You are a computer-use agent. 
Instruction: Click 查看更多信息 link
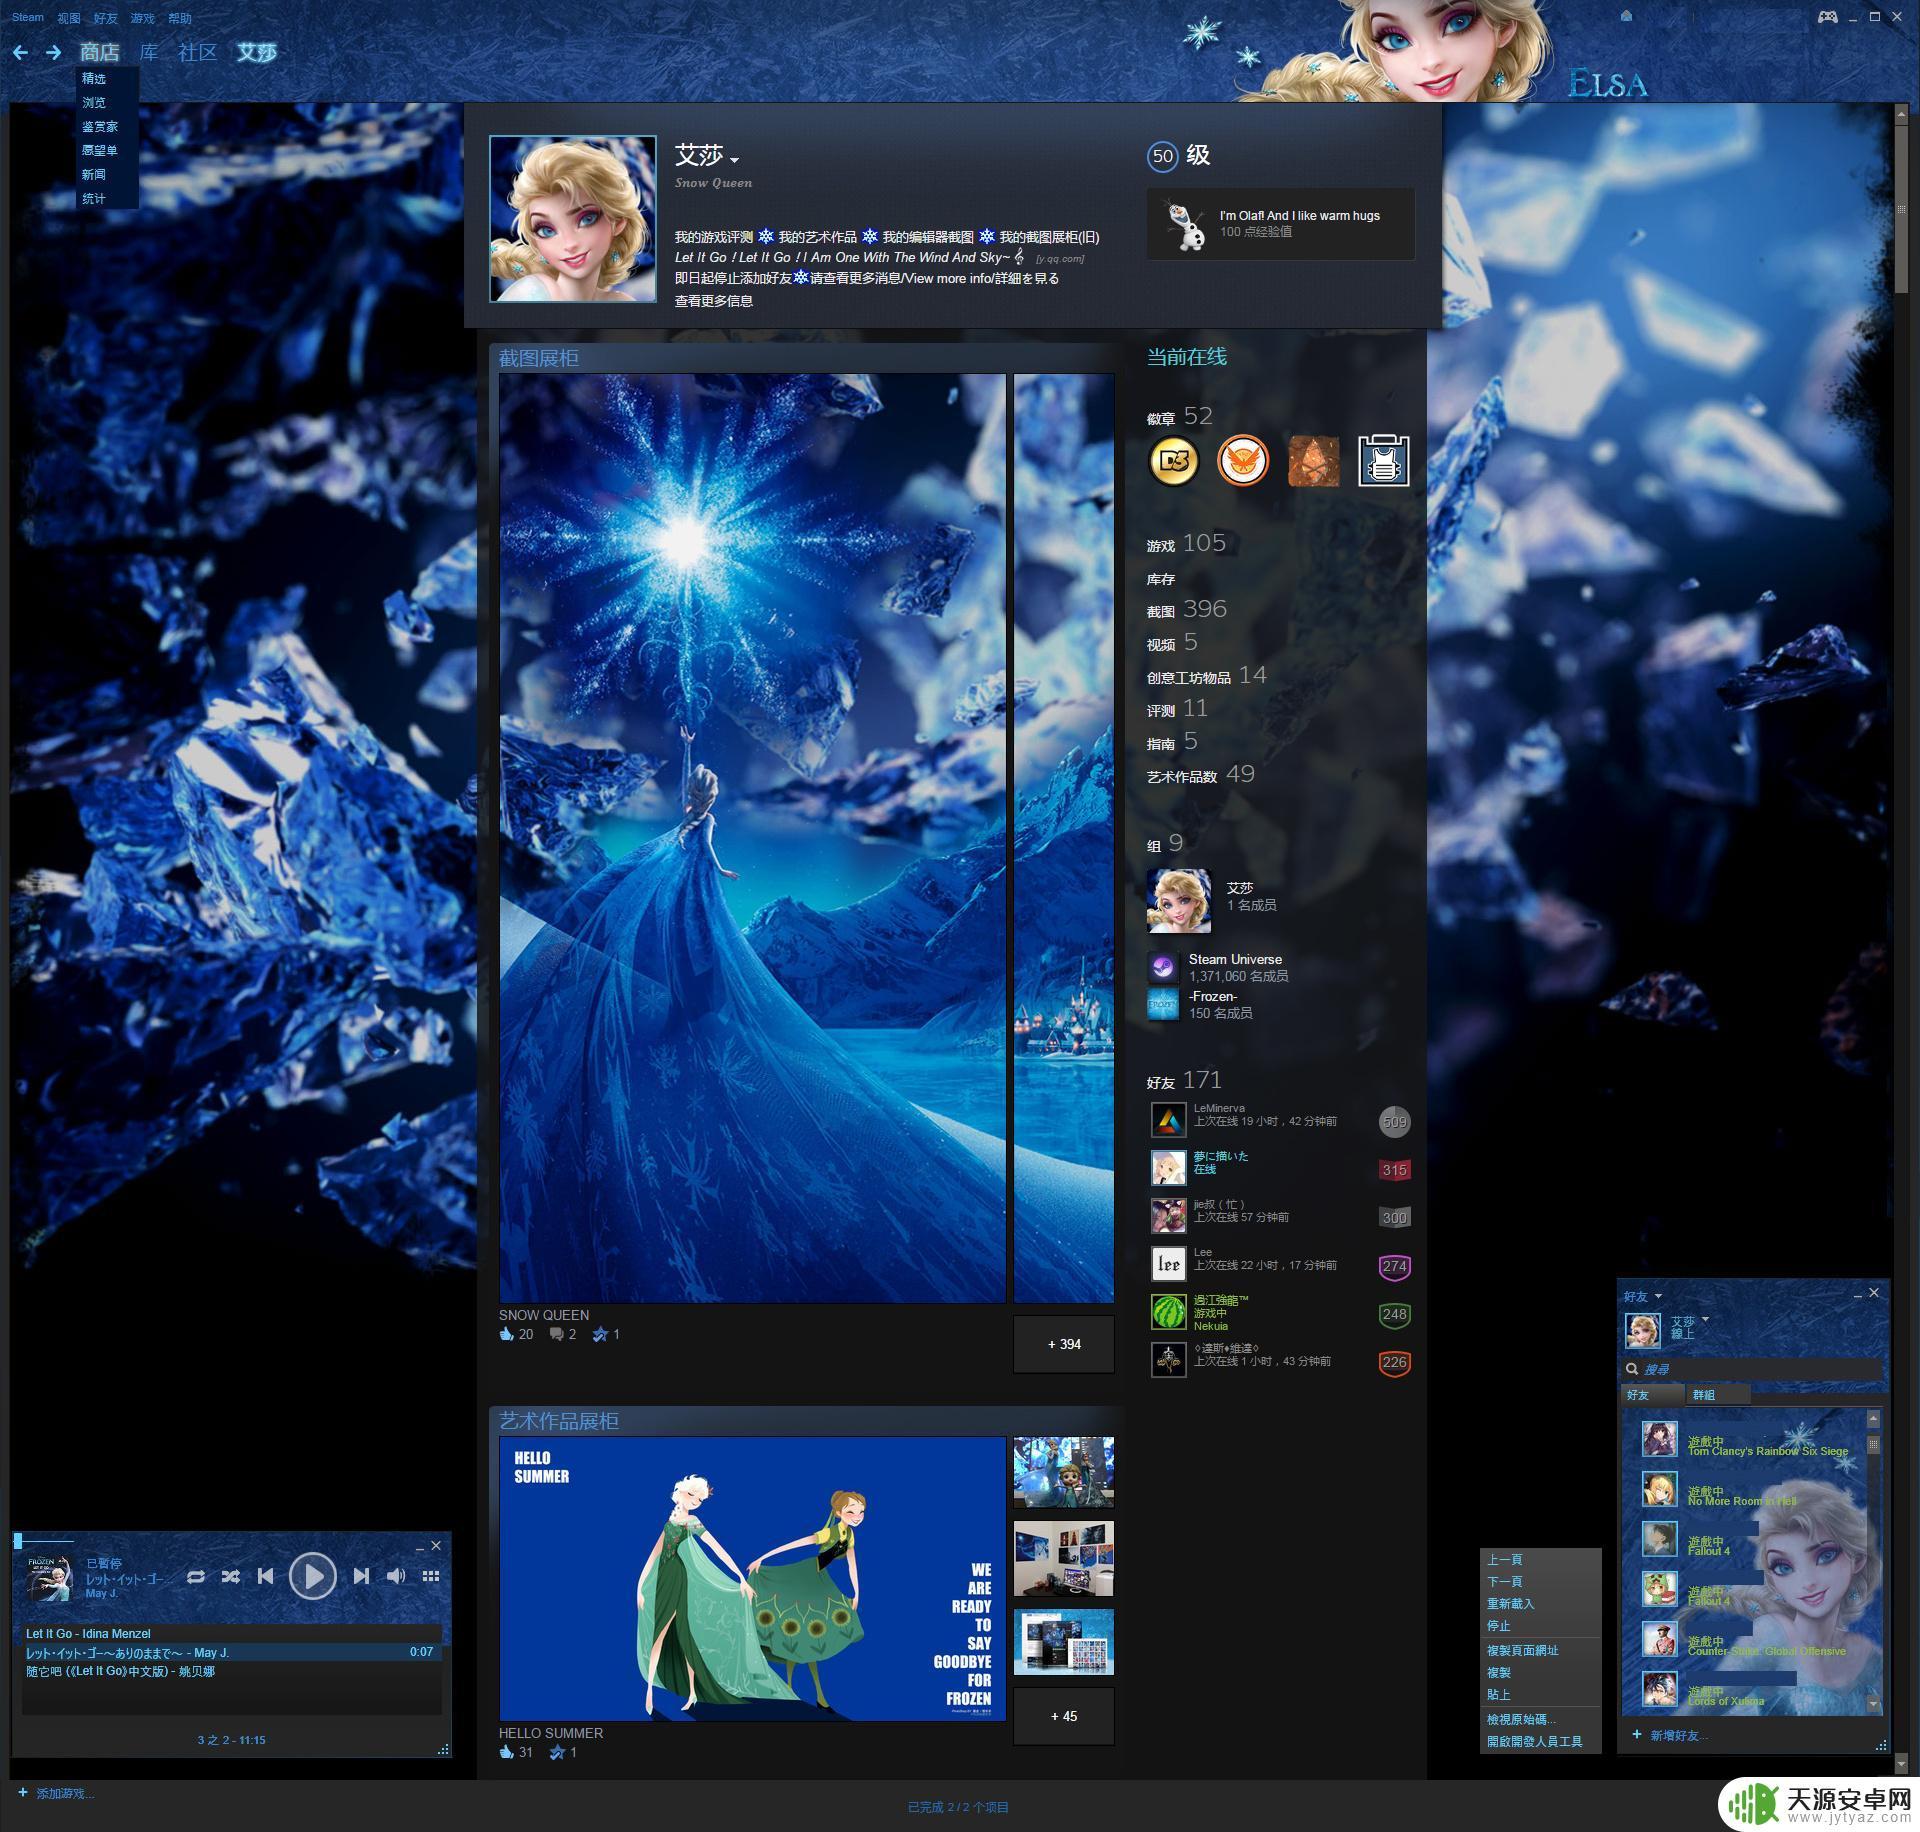[714, 300]
